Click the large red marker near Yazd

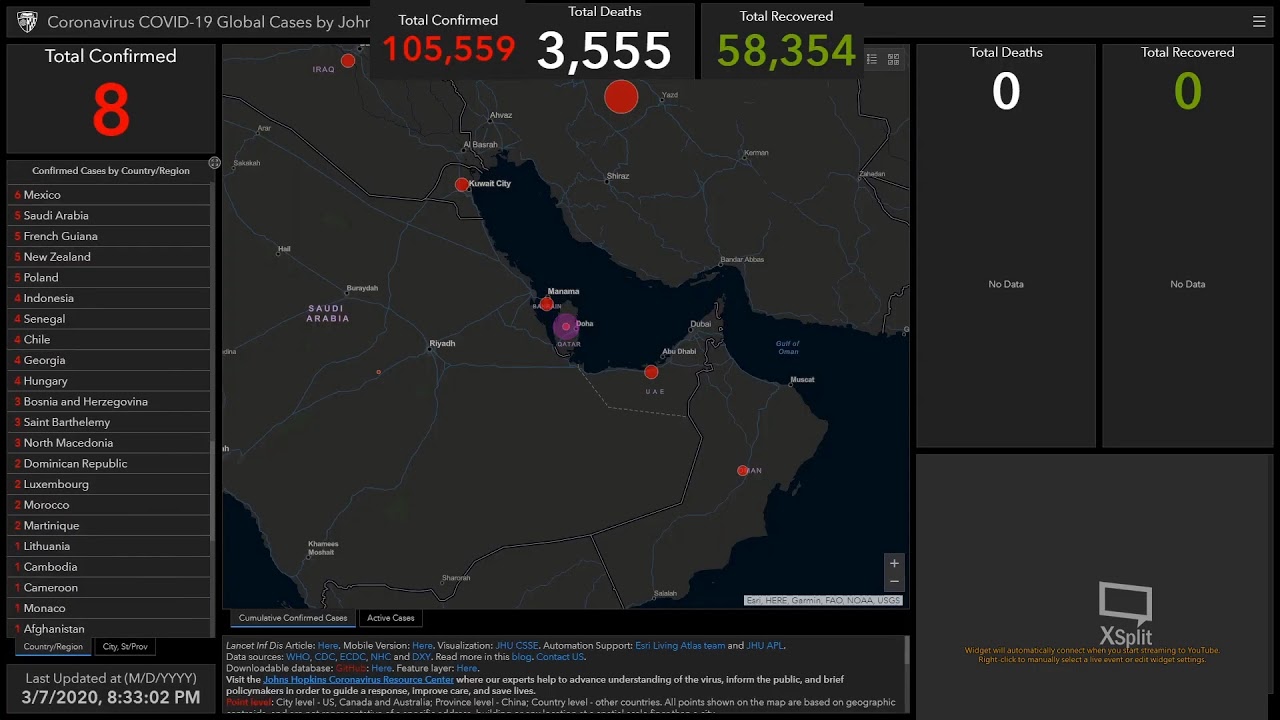pyautogui.click(x=621, y=97)
